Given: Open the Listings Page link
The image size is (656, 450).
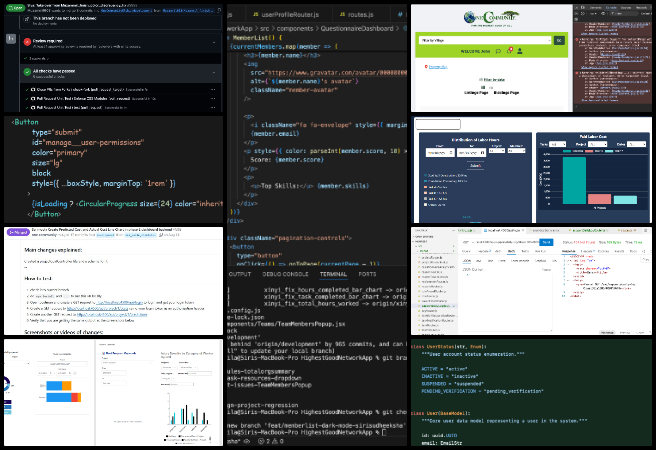Looking at the screenshot, I should point(474,92).
